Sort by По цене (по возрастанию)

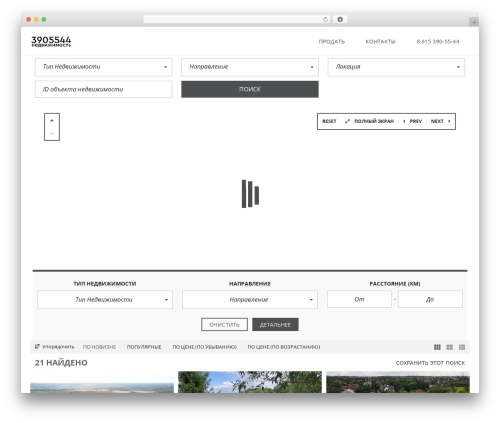(284, 347)
